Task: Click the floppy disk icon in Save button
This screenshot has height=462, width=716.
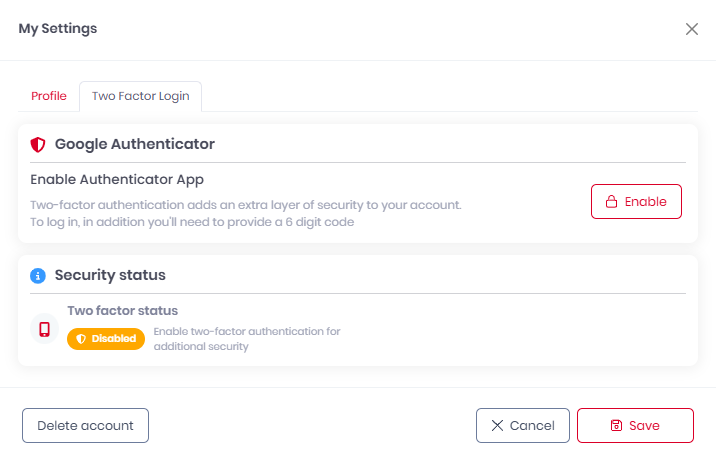Action: [x=617, y=425]
